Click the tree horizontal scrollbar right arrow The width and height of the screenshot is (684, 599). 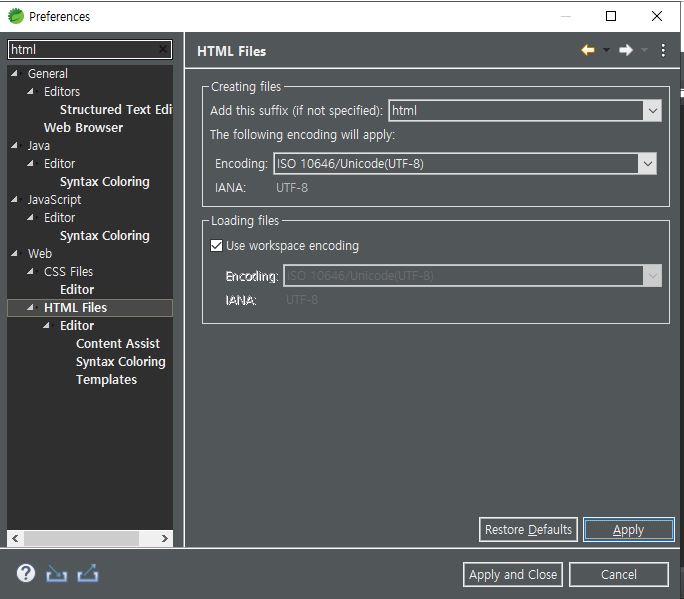165,539
